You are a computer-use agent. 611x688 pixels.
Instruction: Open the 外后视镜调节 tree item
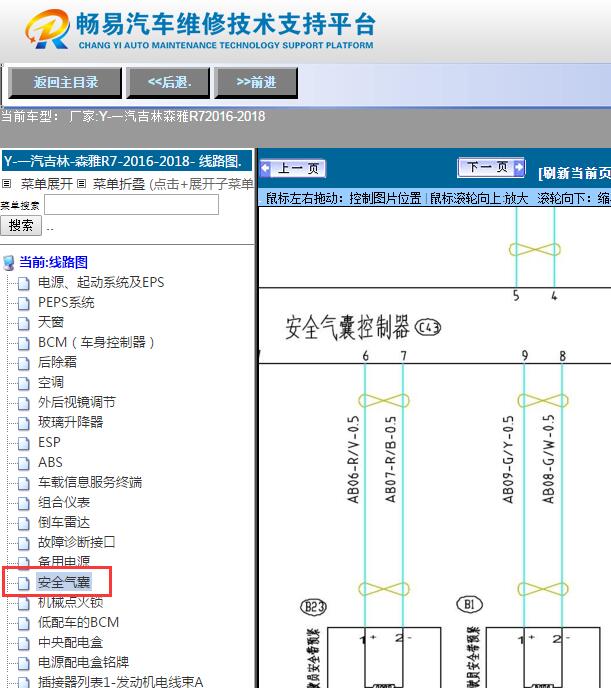click(x=77, y=402)
